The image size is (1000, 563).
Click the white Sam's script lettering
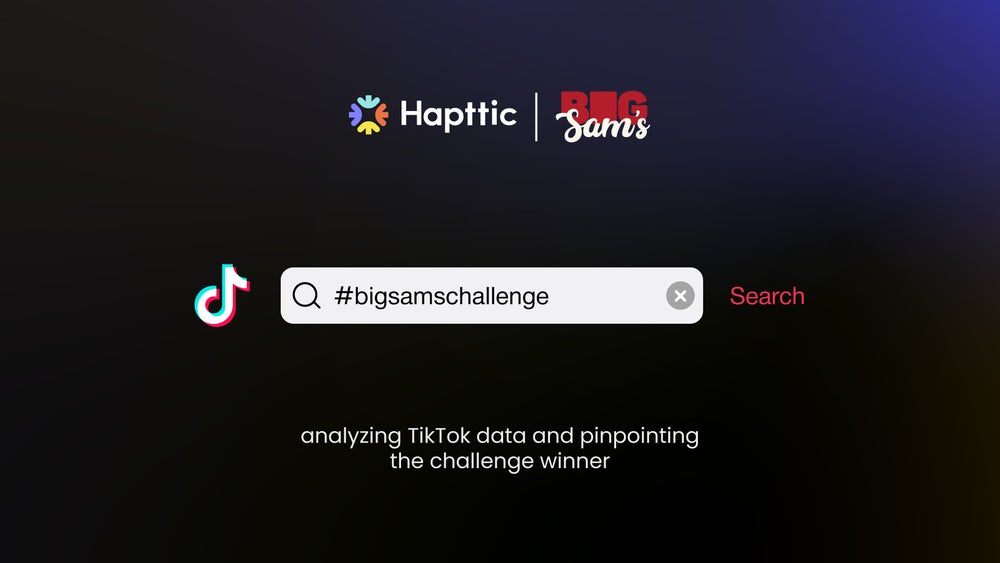(x=603, y=126)
